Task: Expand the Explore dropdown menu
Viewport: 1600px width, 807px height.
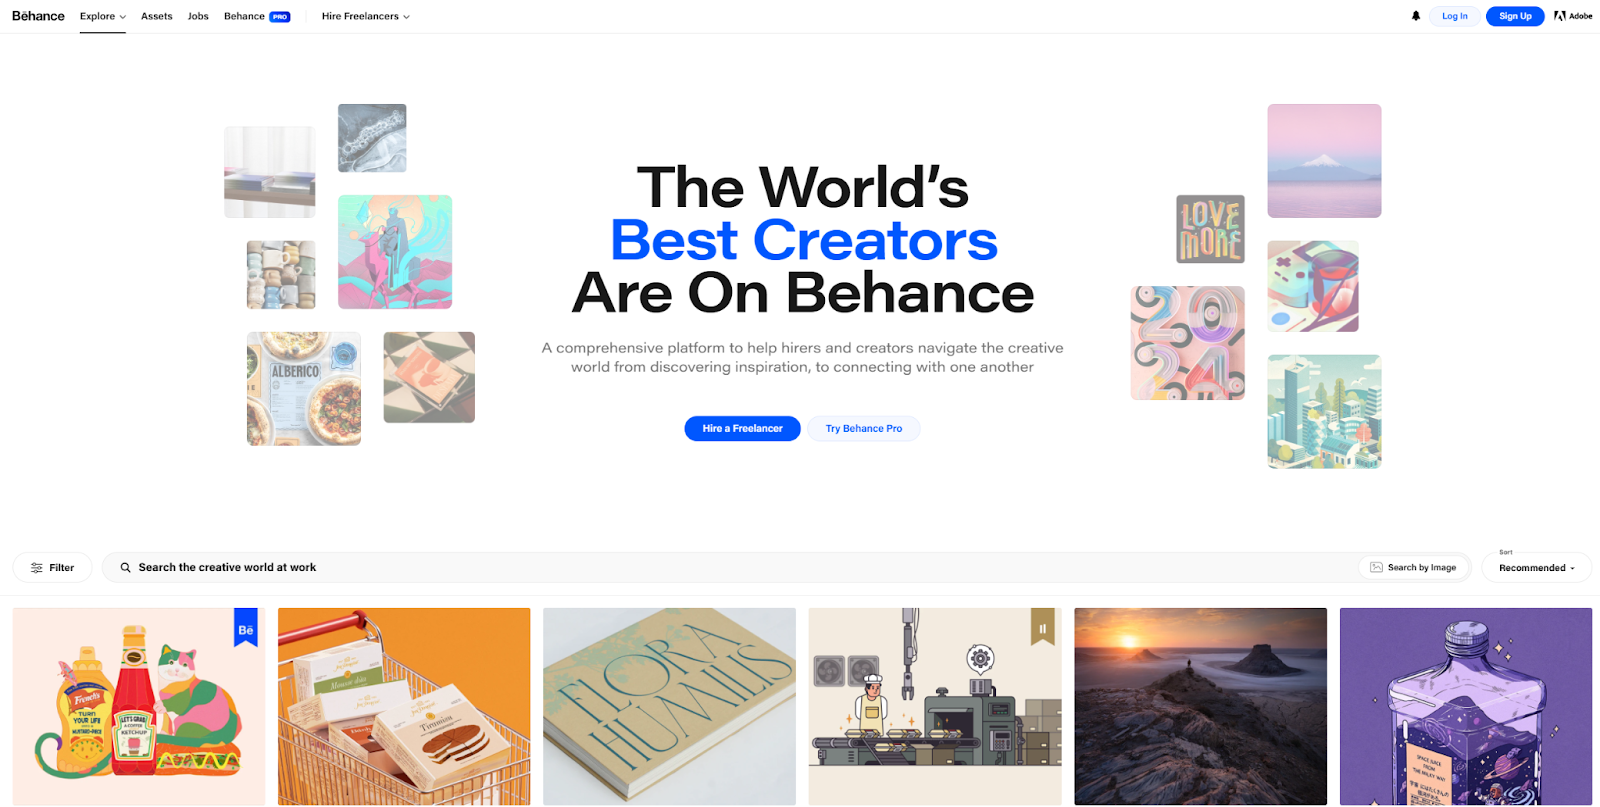Action: (x=103, y=17)
